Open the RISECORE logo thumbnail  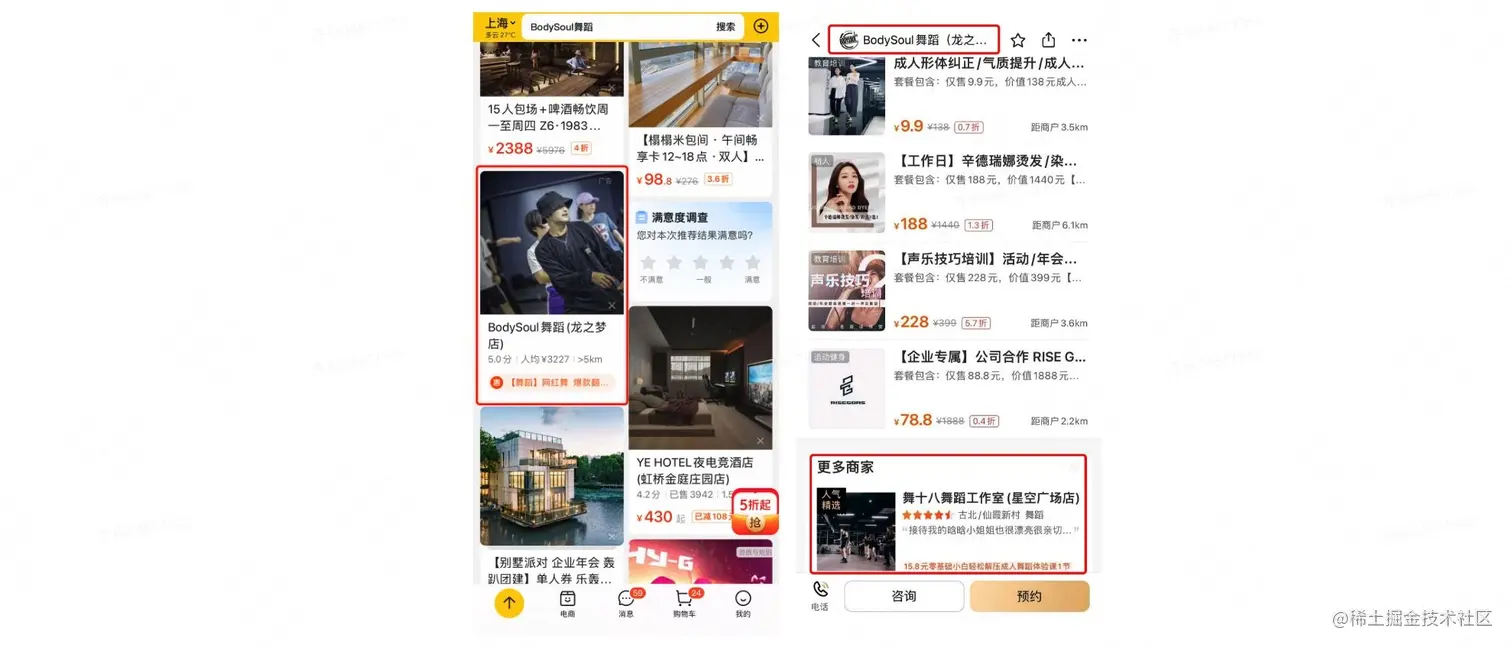(847, 389)
